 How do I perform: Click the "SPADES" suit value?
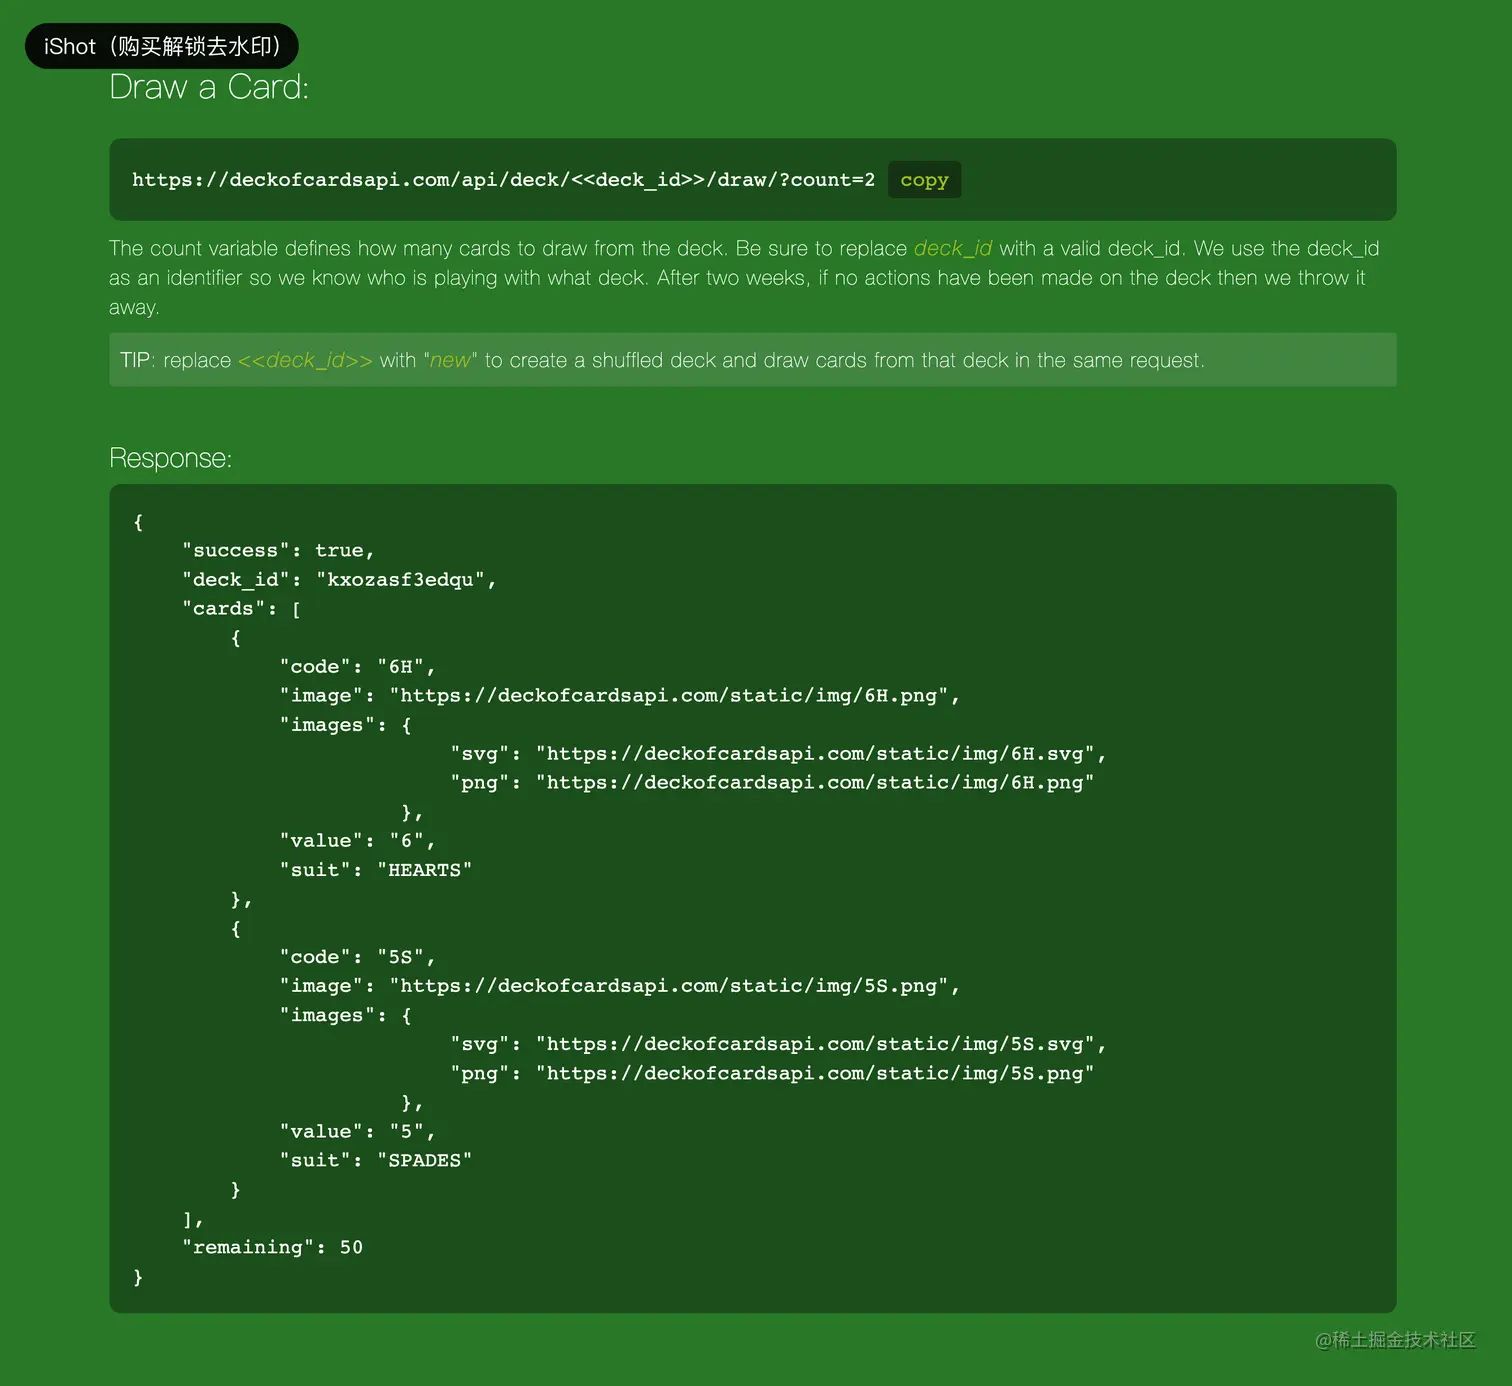424,1160
